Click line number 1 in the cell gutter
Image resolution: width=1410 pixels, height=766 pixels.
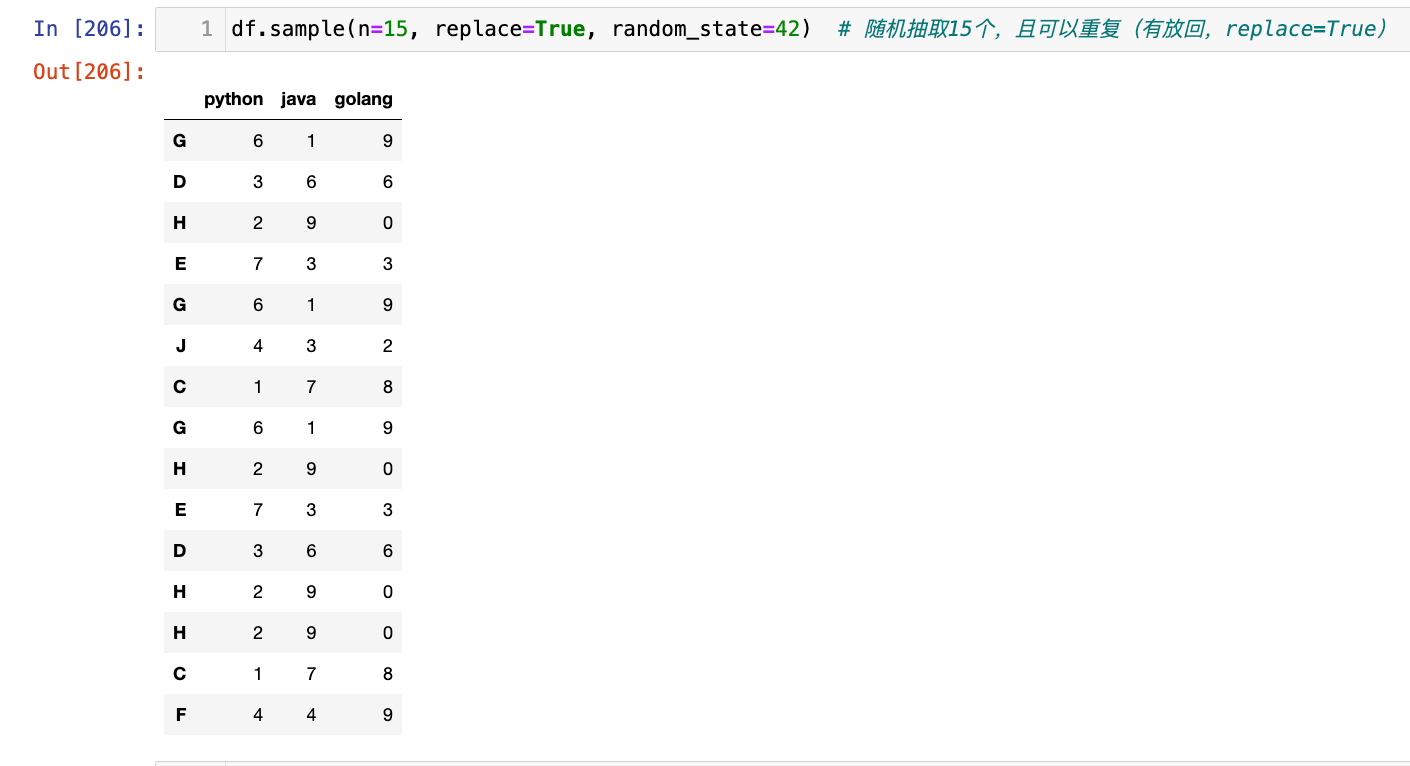tap(206, 29)
